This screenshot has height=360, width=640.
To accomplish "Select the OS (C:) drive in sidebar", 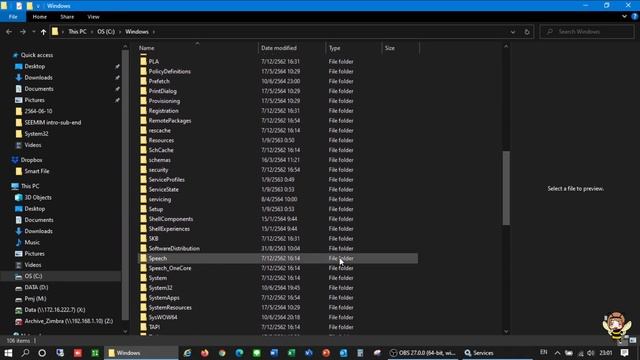I will (x=33, y=276).
